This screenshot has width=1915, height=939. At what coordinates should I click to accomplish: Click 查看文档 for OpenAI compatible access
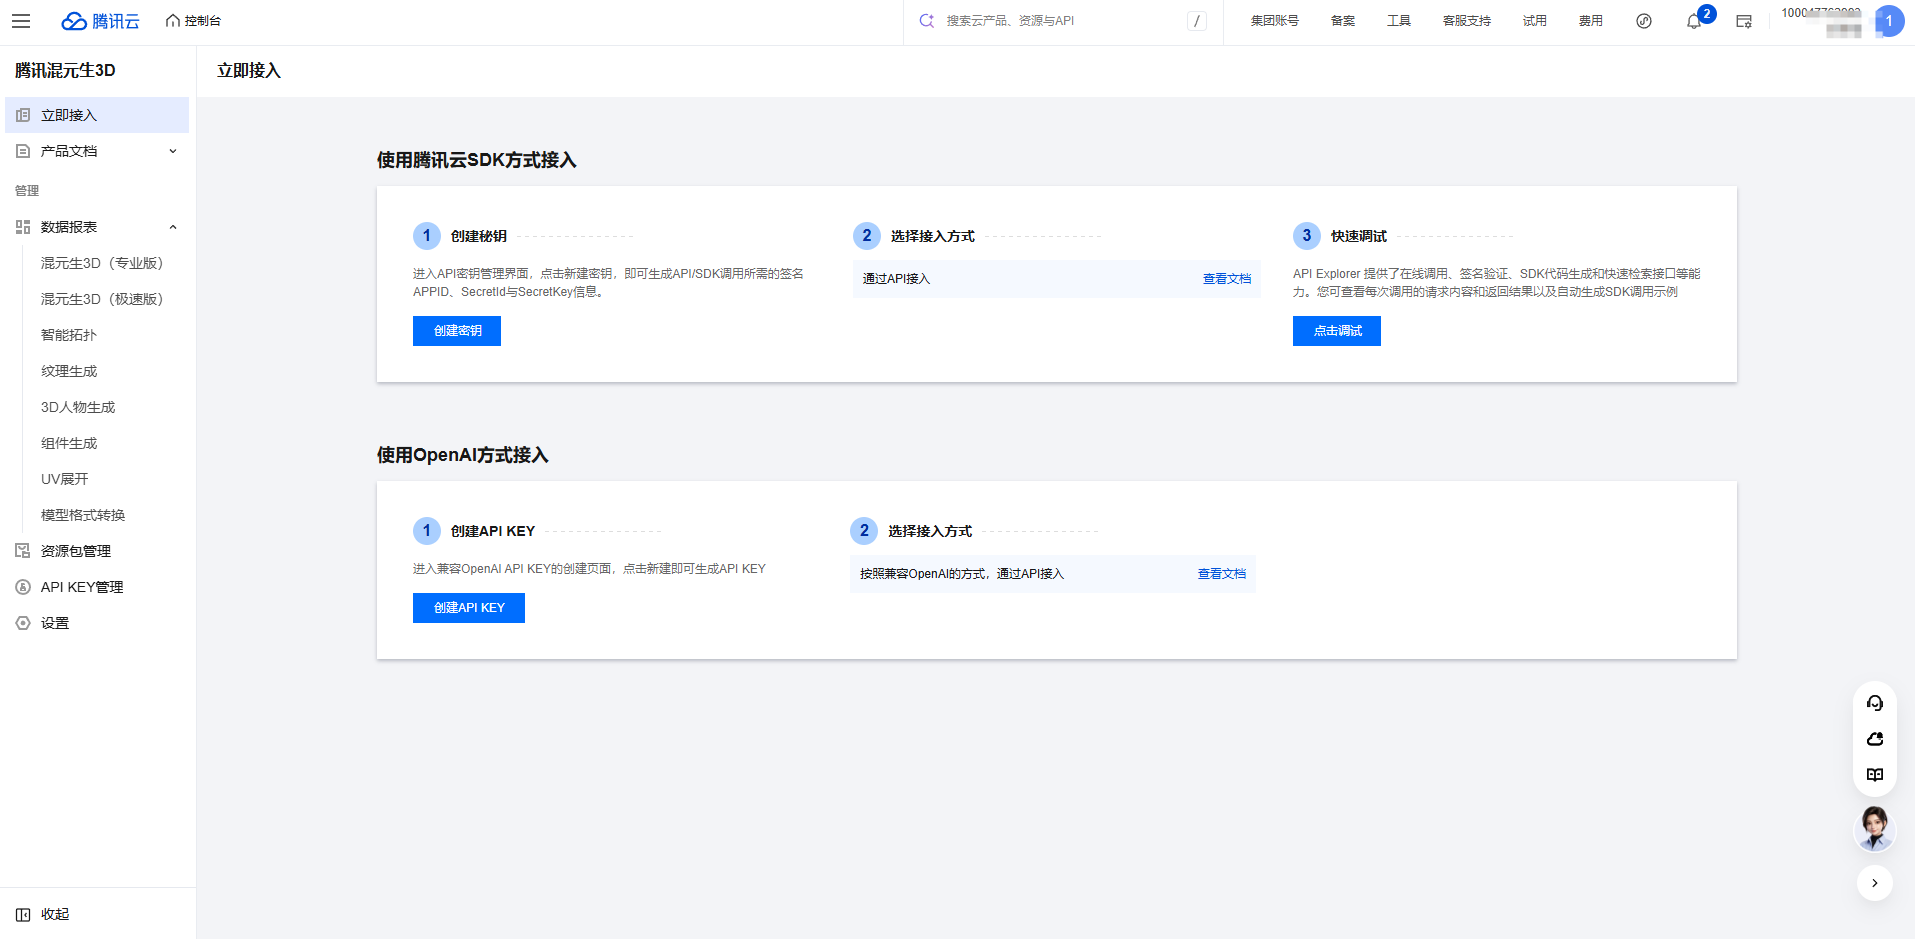point(1222,574)
